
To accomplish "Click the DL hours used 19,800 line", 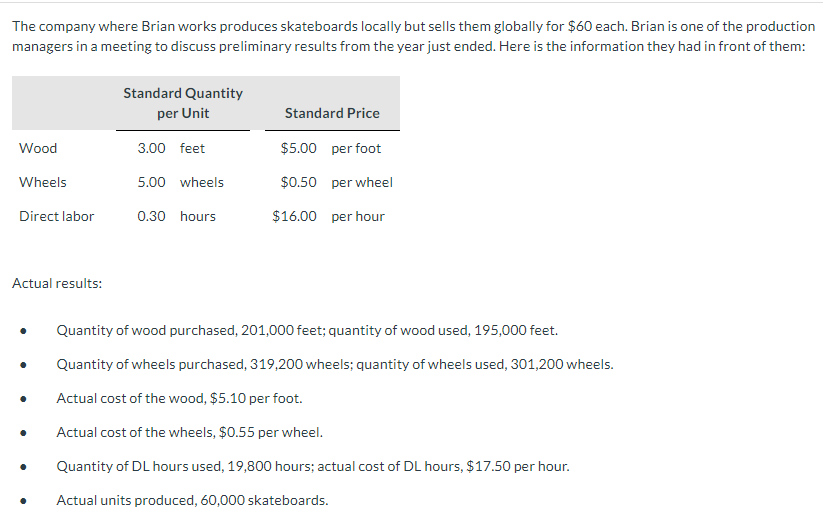I will (313, 467).
